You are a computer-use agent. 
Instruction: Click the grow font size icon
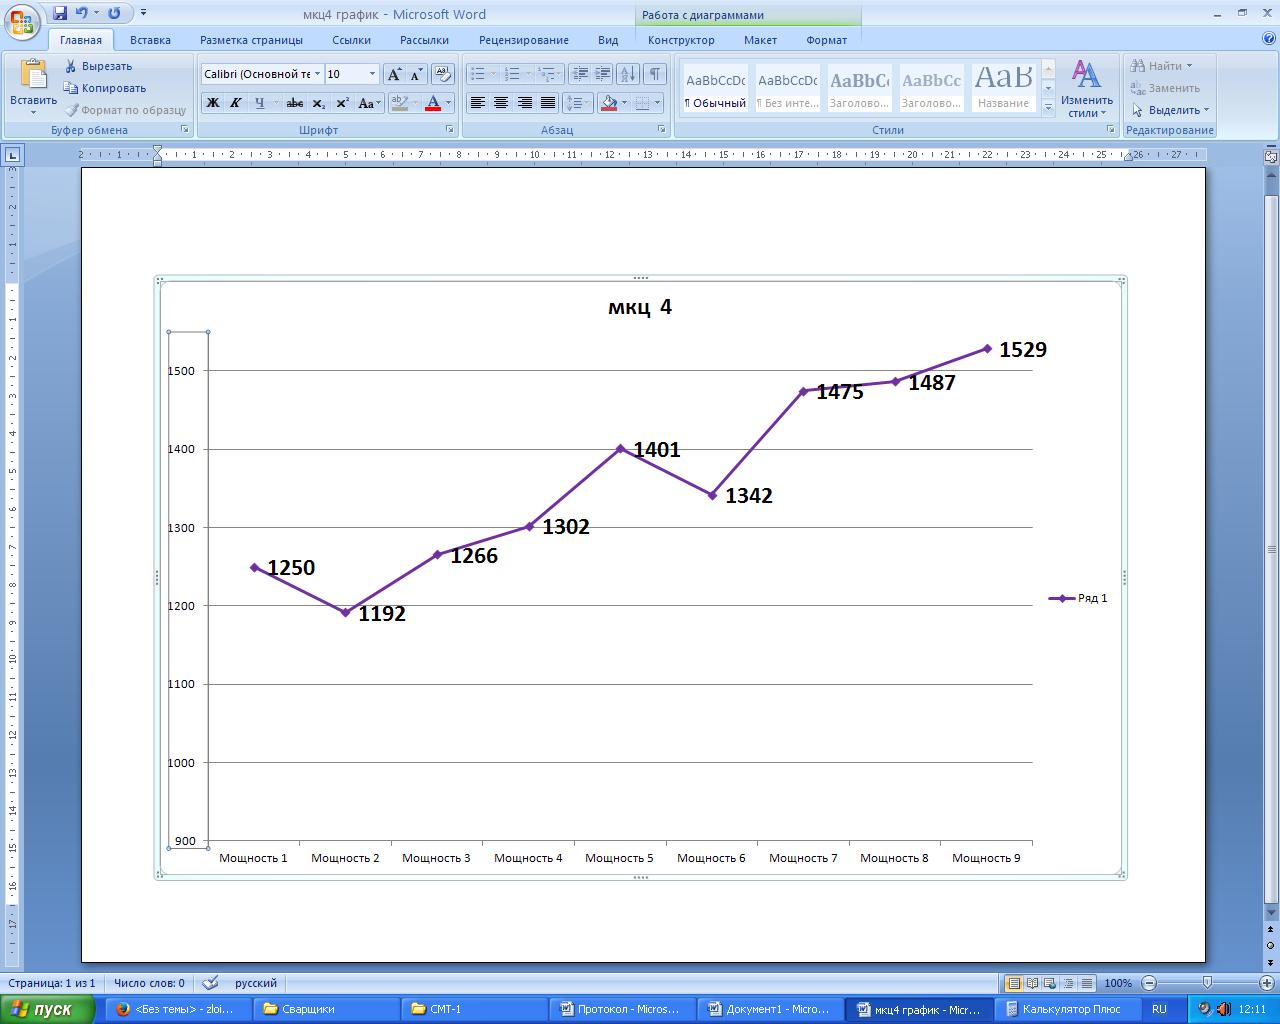point(394,74)
